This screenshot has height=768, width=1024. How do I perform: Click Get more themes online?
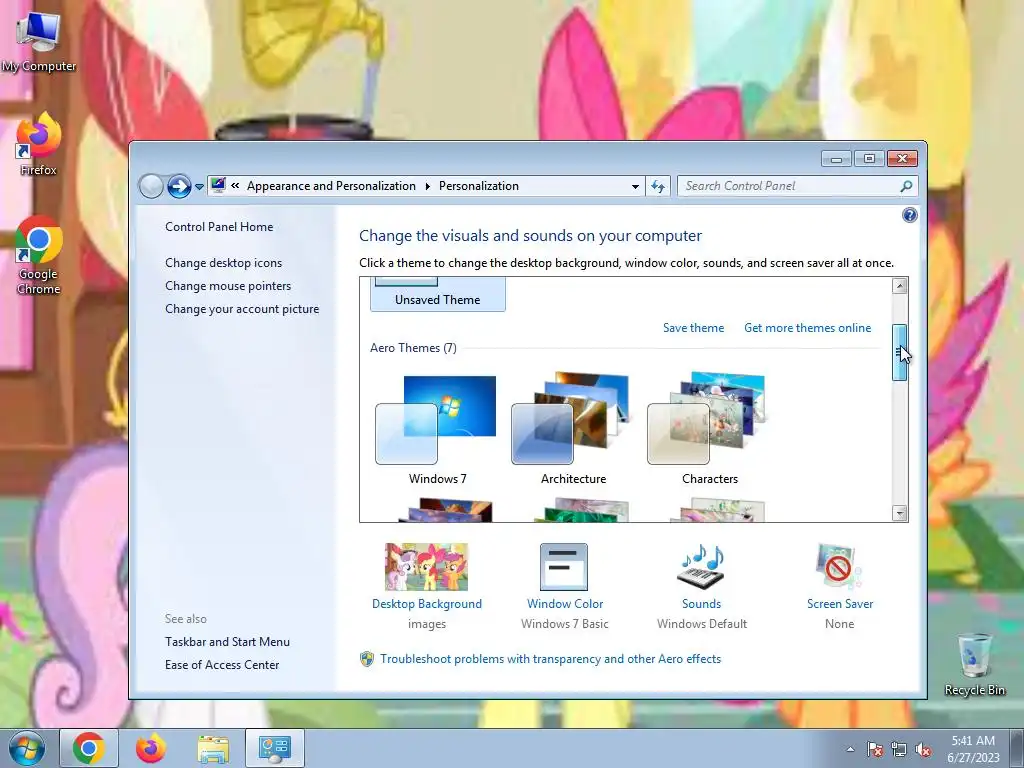(807, 328)
